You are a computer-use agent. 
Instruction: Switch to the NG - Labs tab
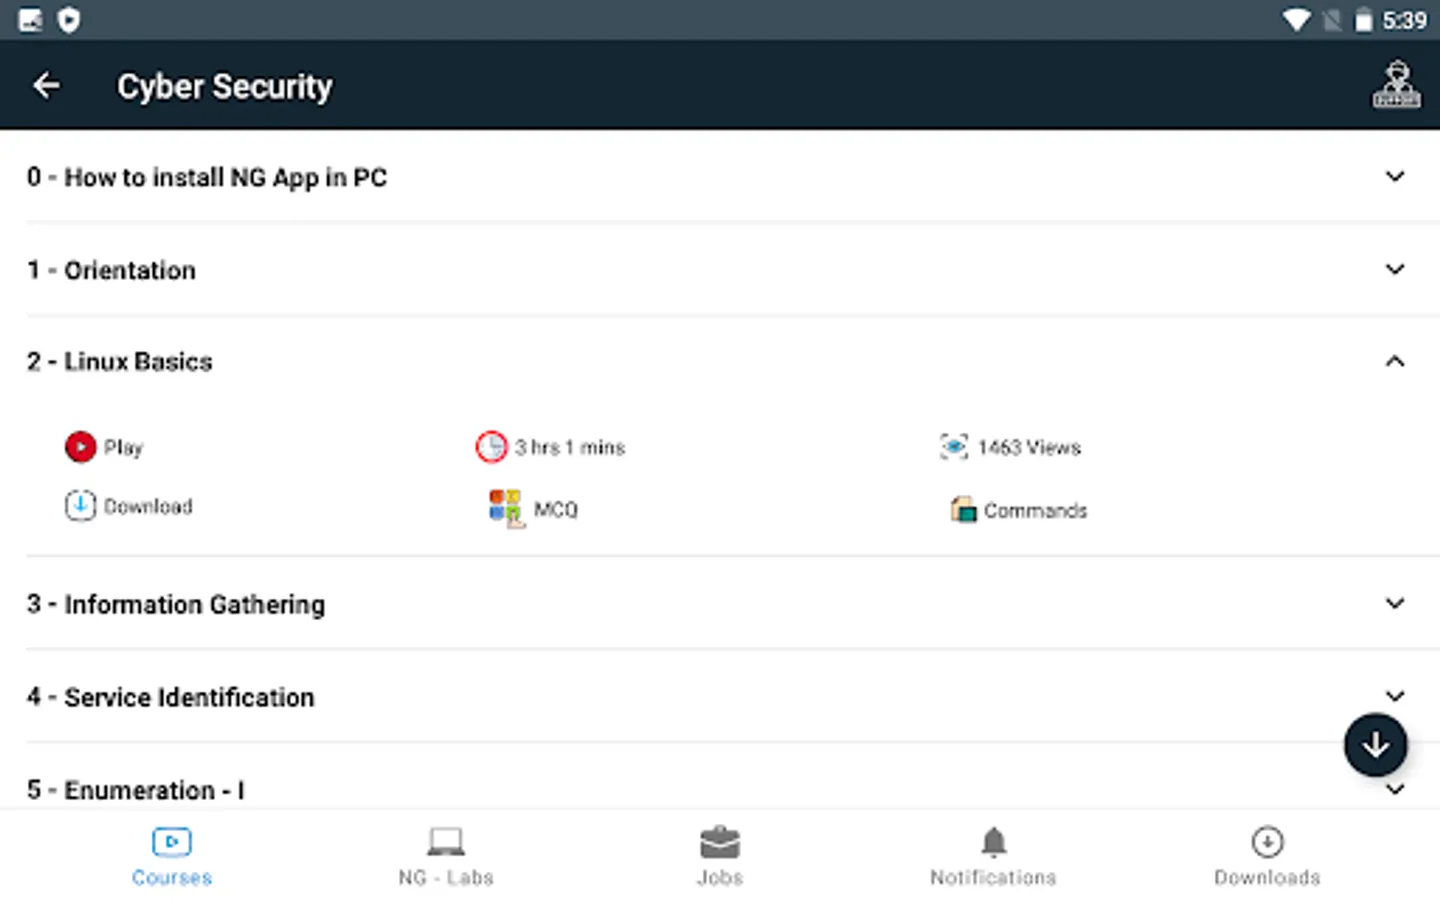click(446, 857)
